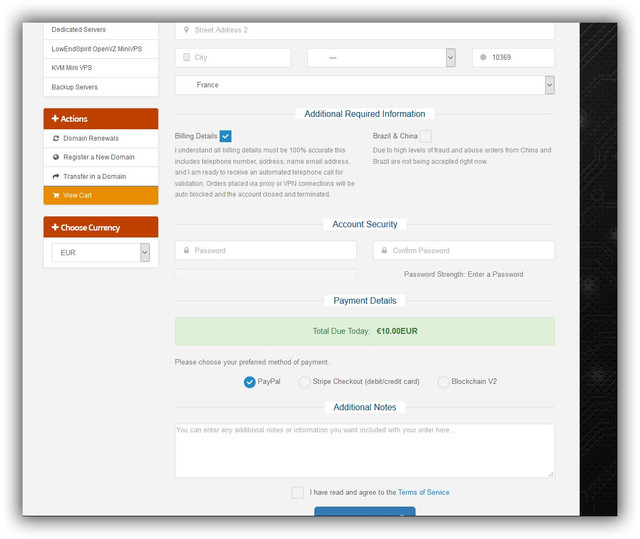Click the Password field

pos(266,251)
